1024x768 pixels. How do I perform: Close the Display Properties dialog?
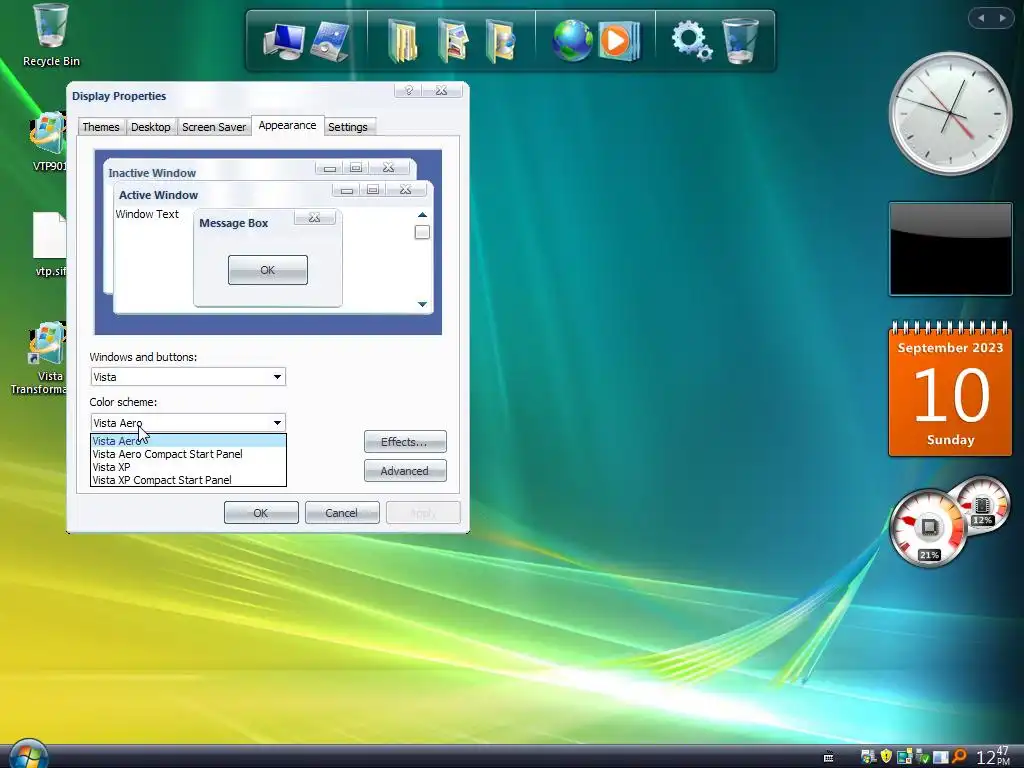[x=442, y=90]
